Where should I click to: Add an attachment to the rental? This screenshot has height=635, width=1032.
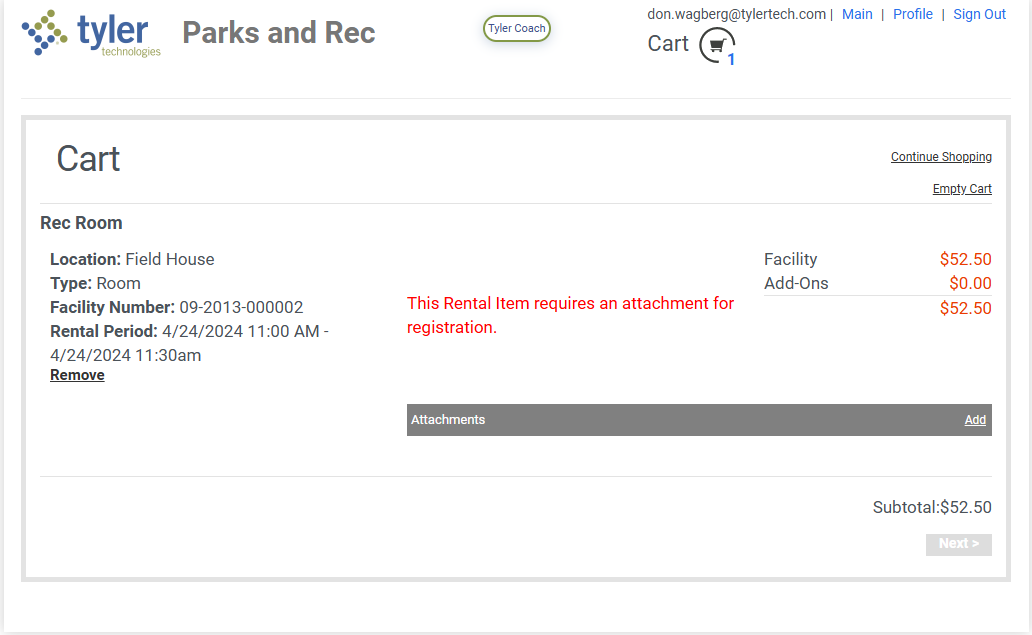[975, 420]
